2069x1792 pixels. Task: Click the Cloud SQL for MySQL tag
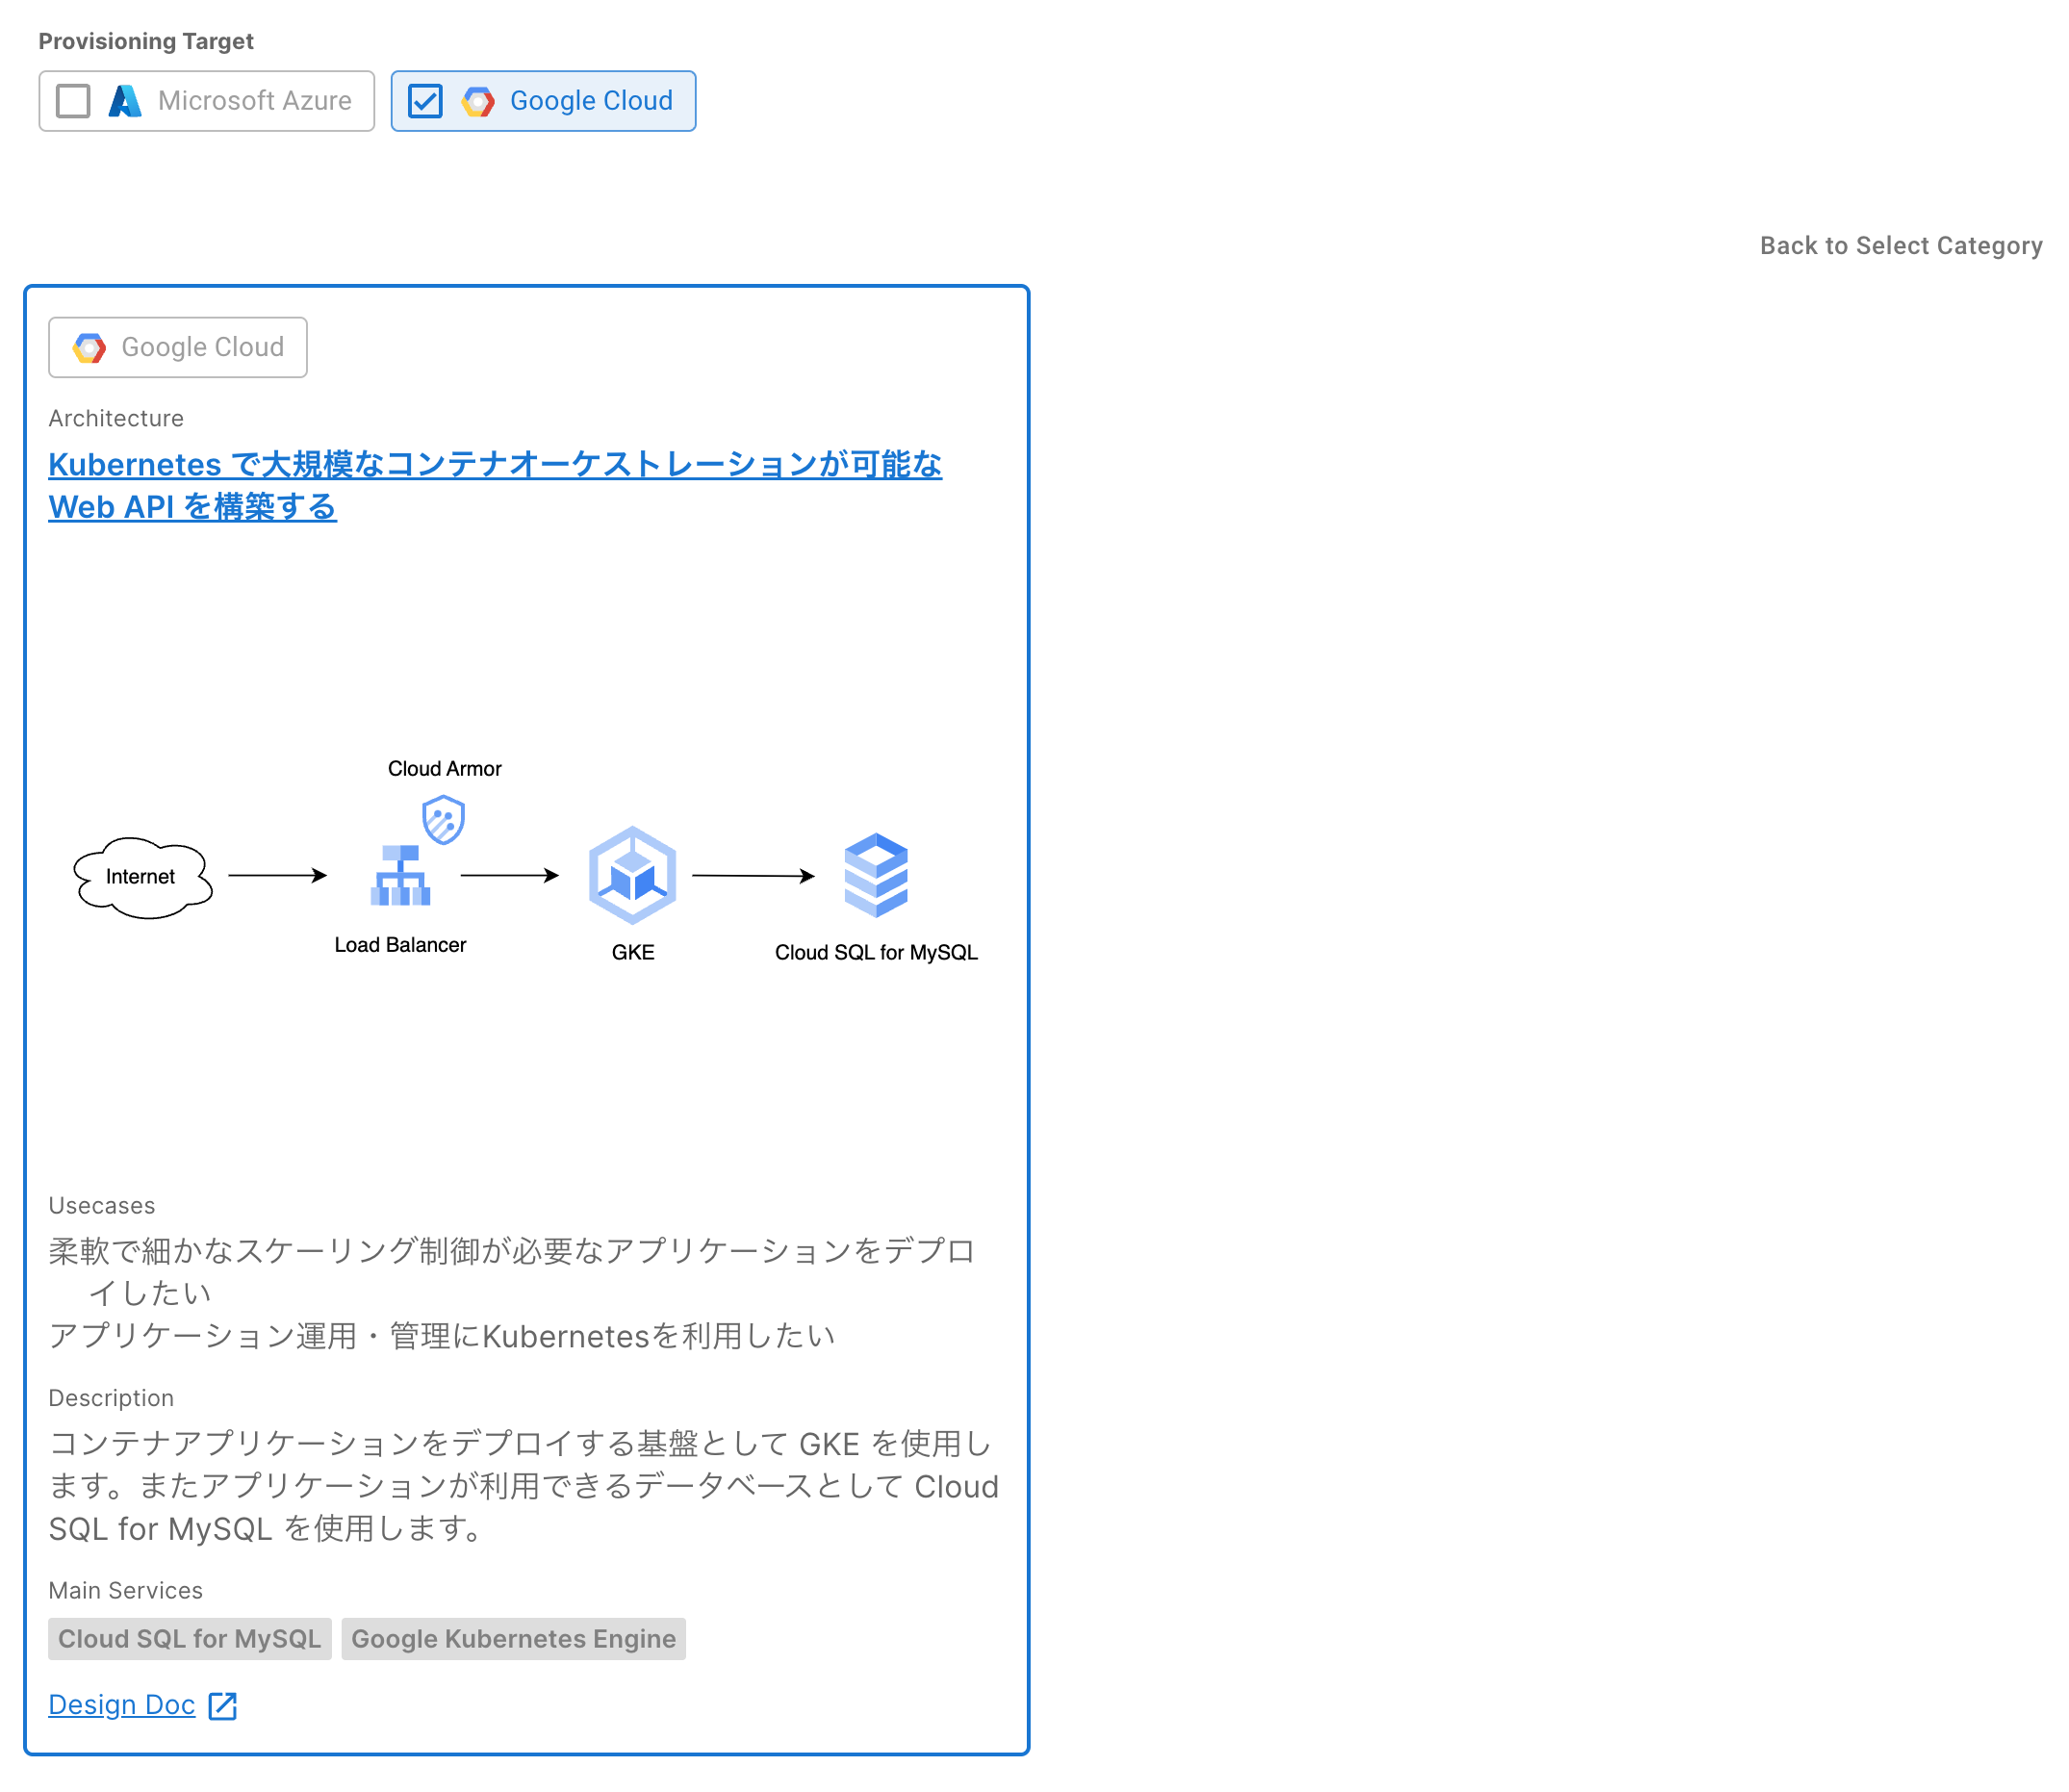click(189, 1639)
